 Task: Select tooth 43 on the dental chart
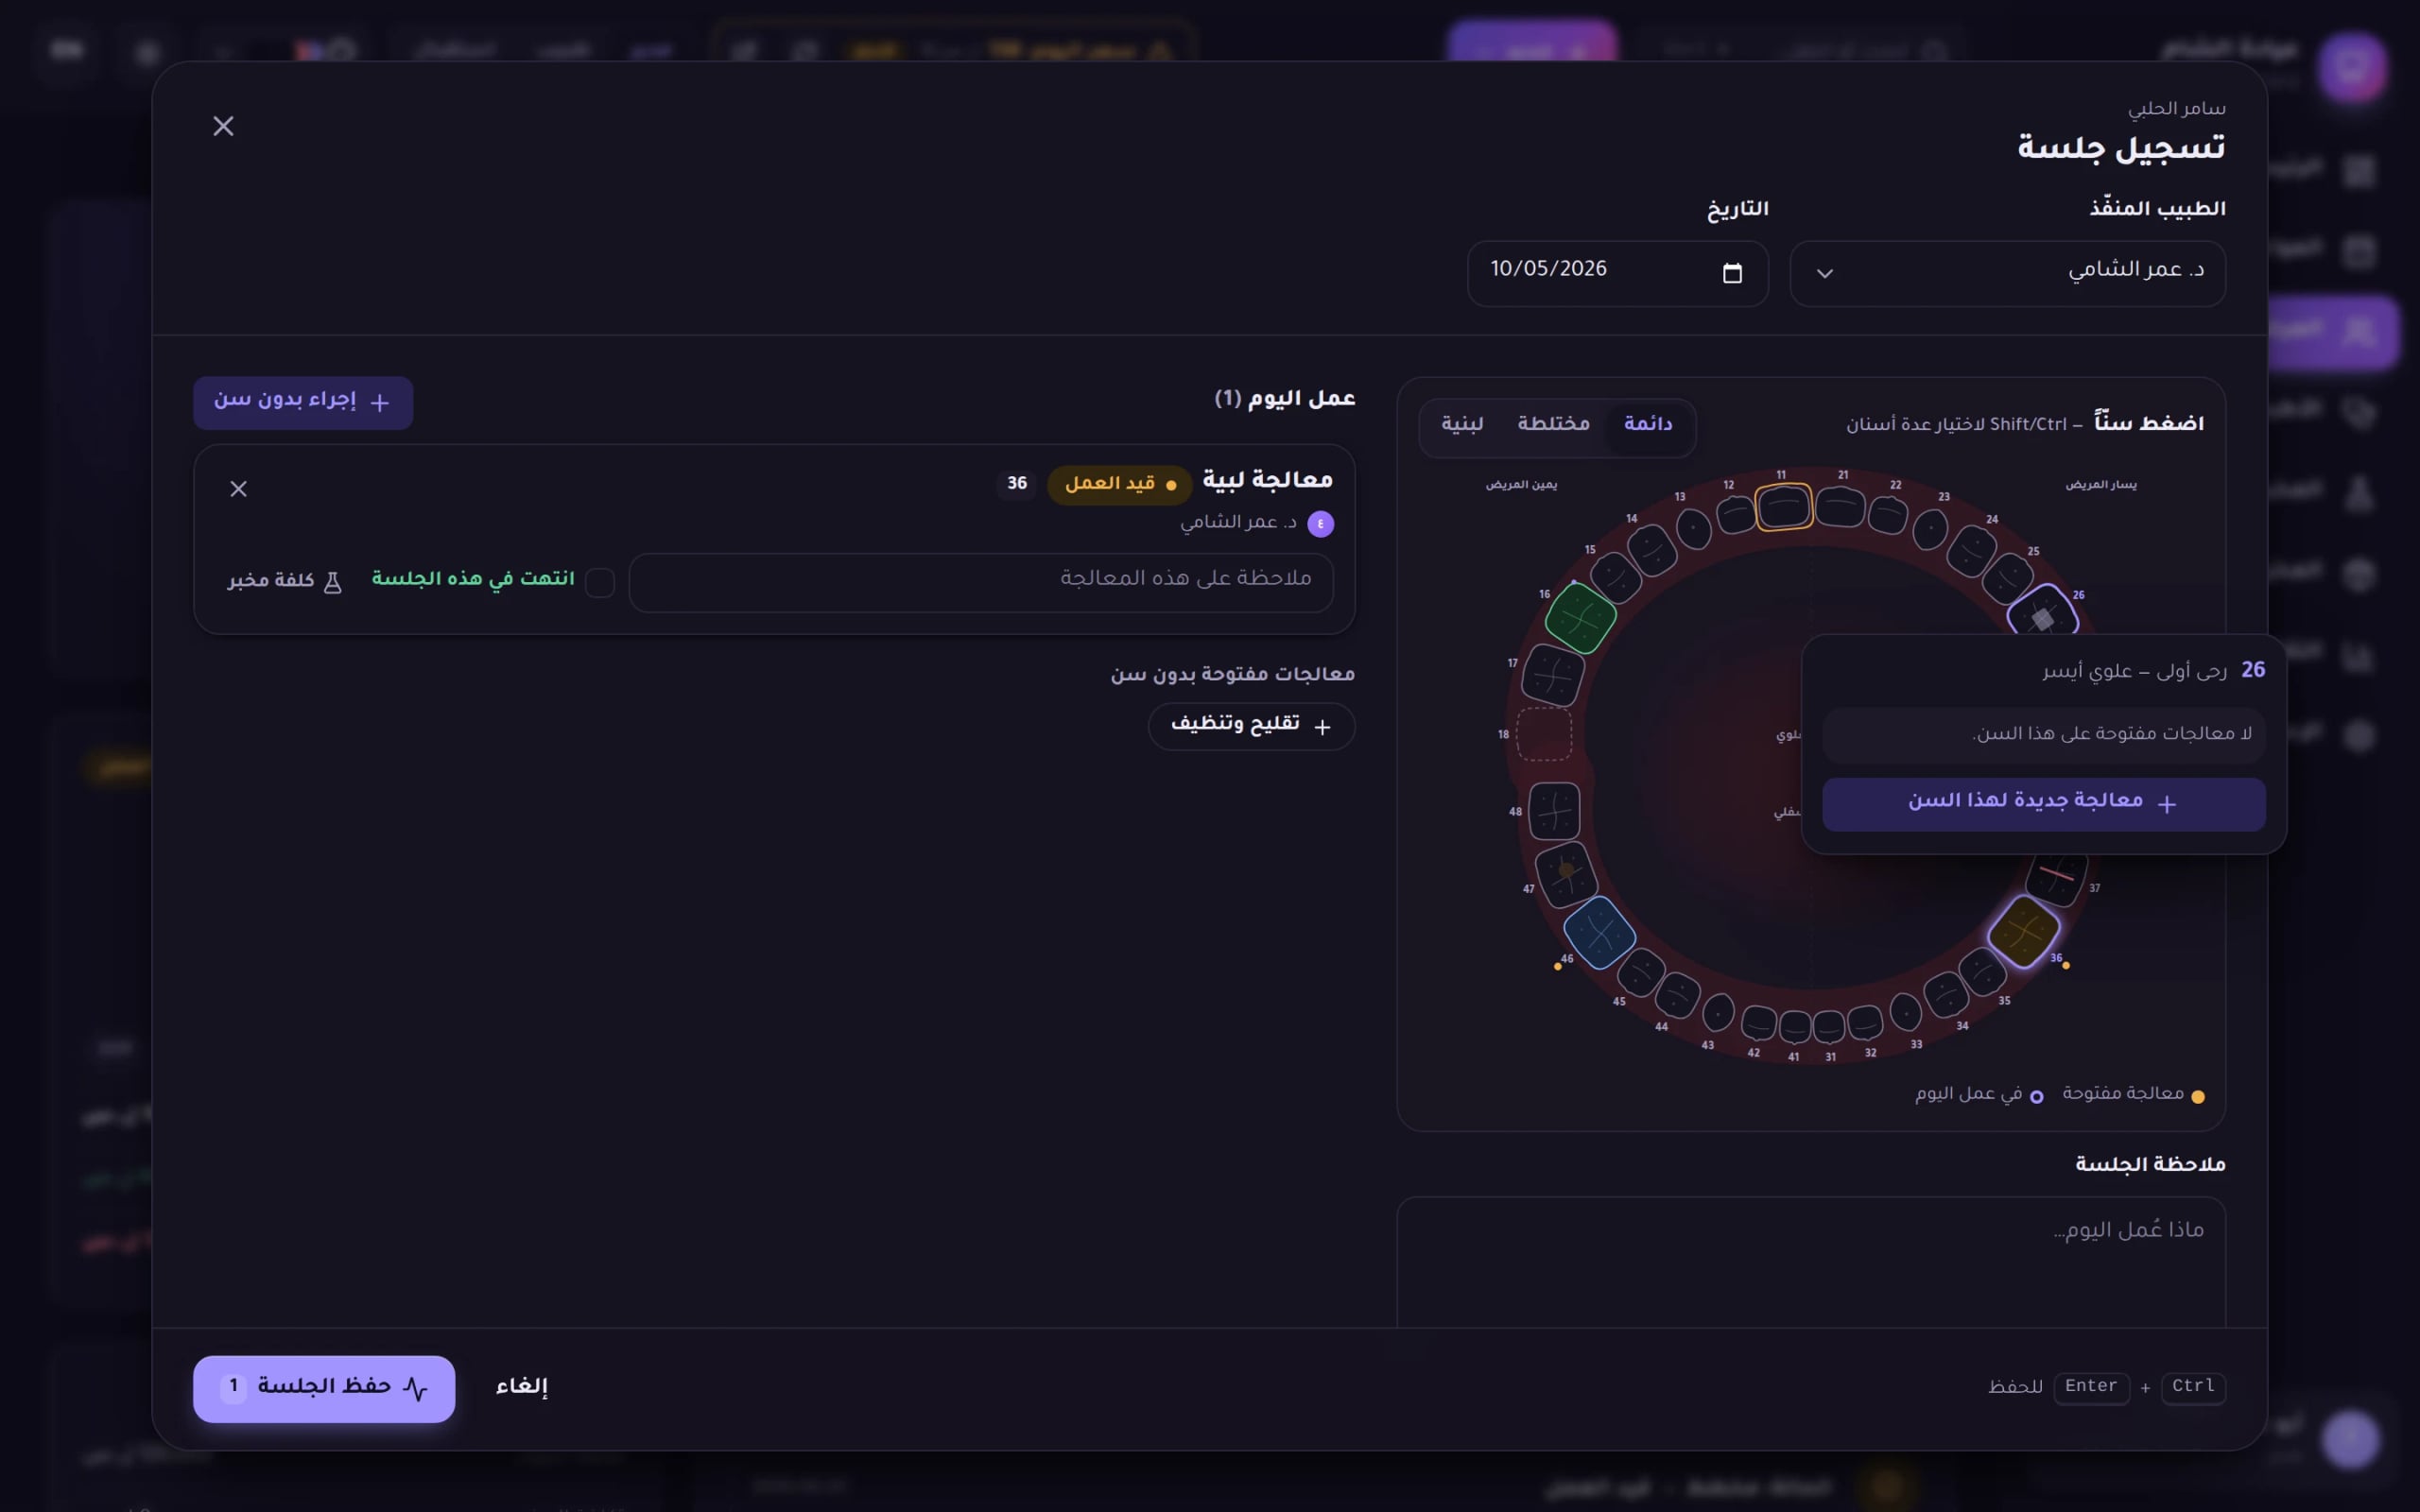click(1718, 1012)
